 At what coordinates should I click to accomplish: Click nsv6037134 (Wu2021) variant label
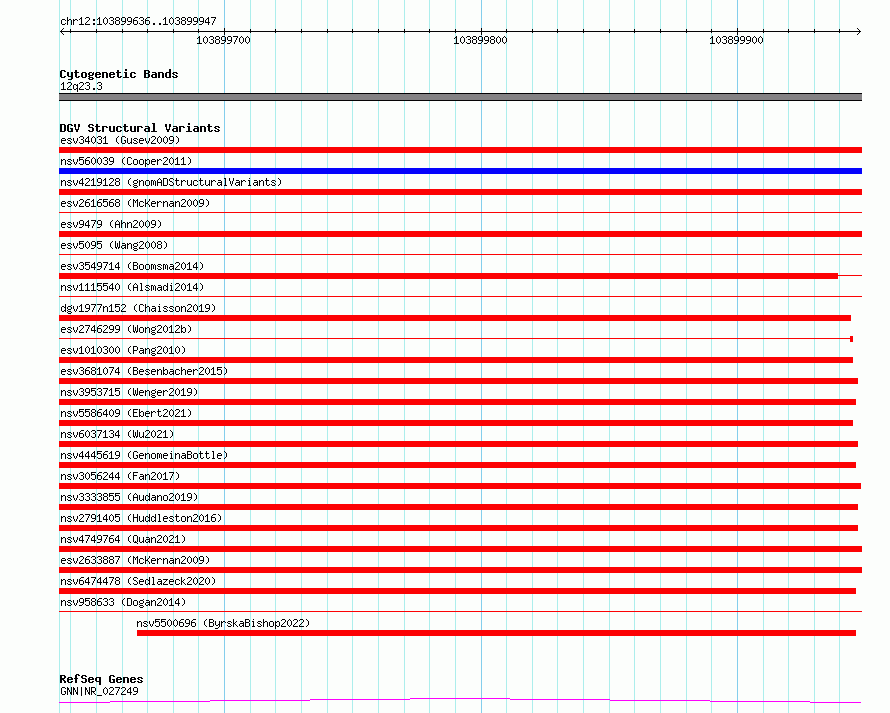click(117, 434)
